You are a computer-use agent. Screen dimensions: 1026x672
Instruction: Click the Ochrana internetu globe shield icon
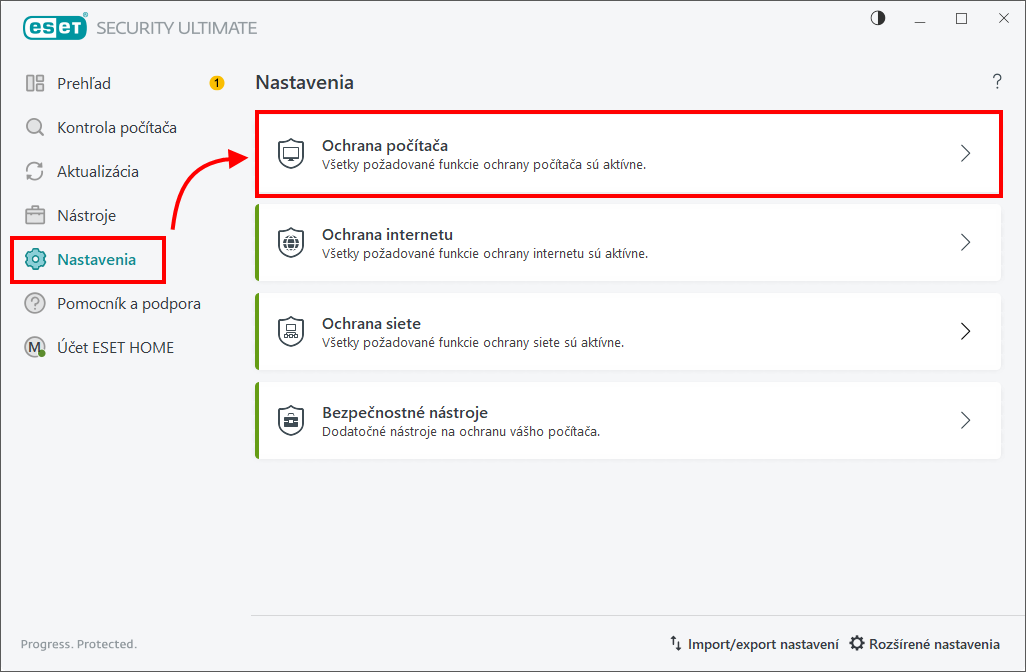291,243
